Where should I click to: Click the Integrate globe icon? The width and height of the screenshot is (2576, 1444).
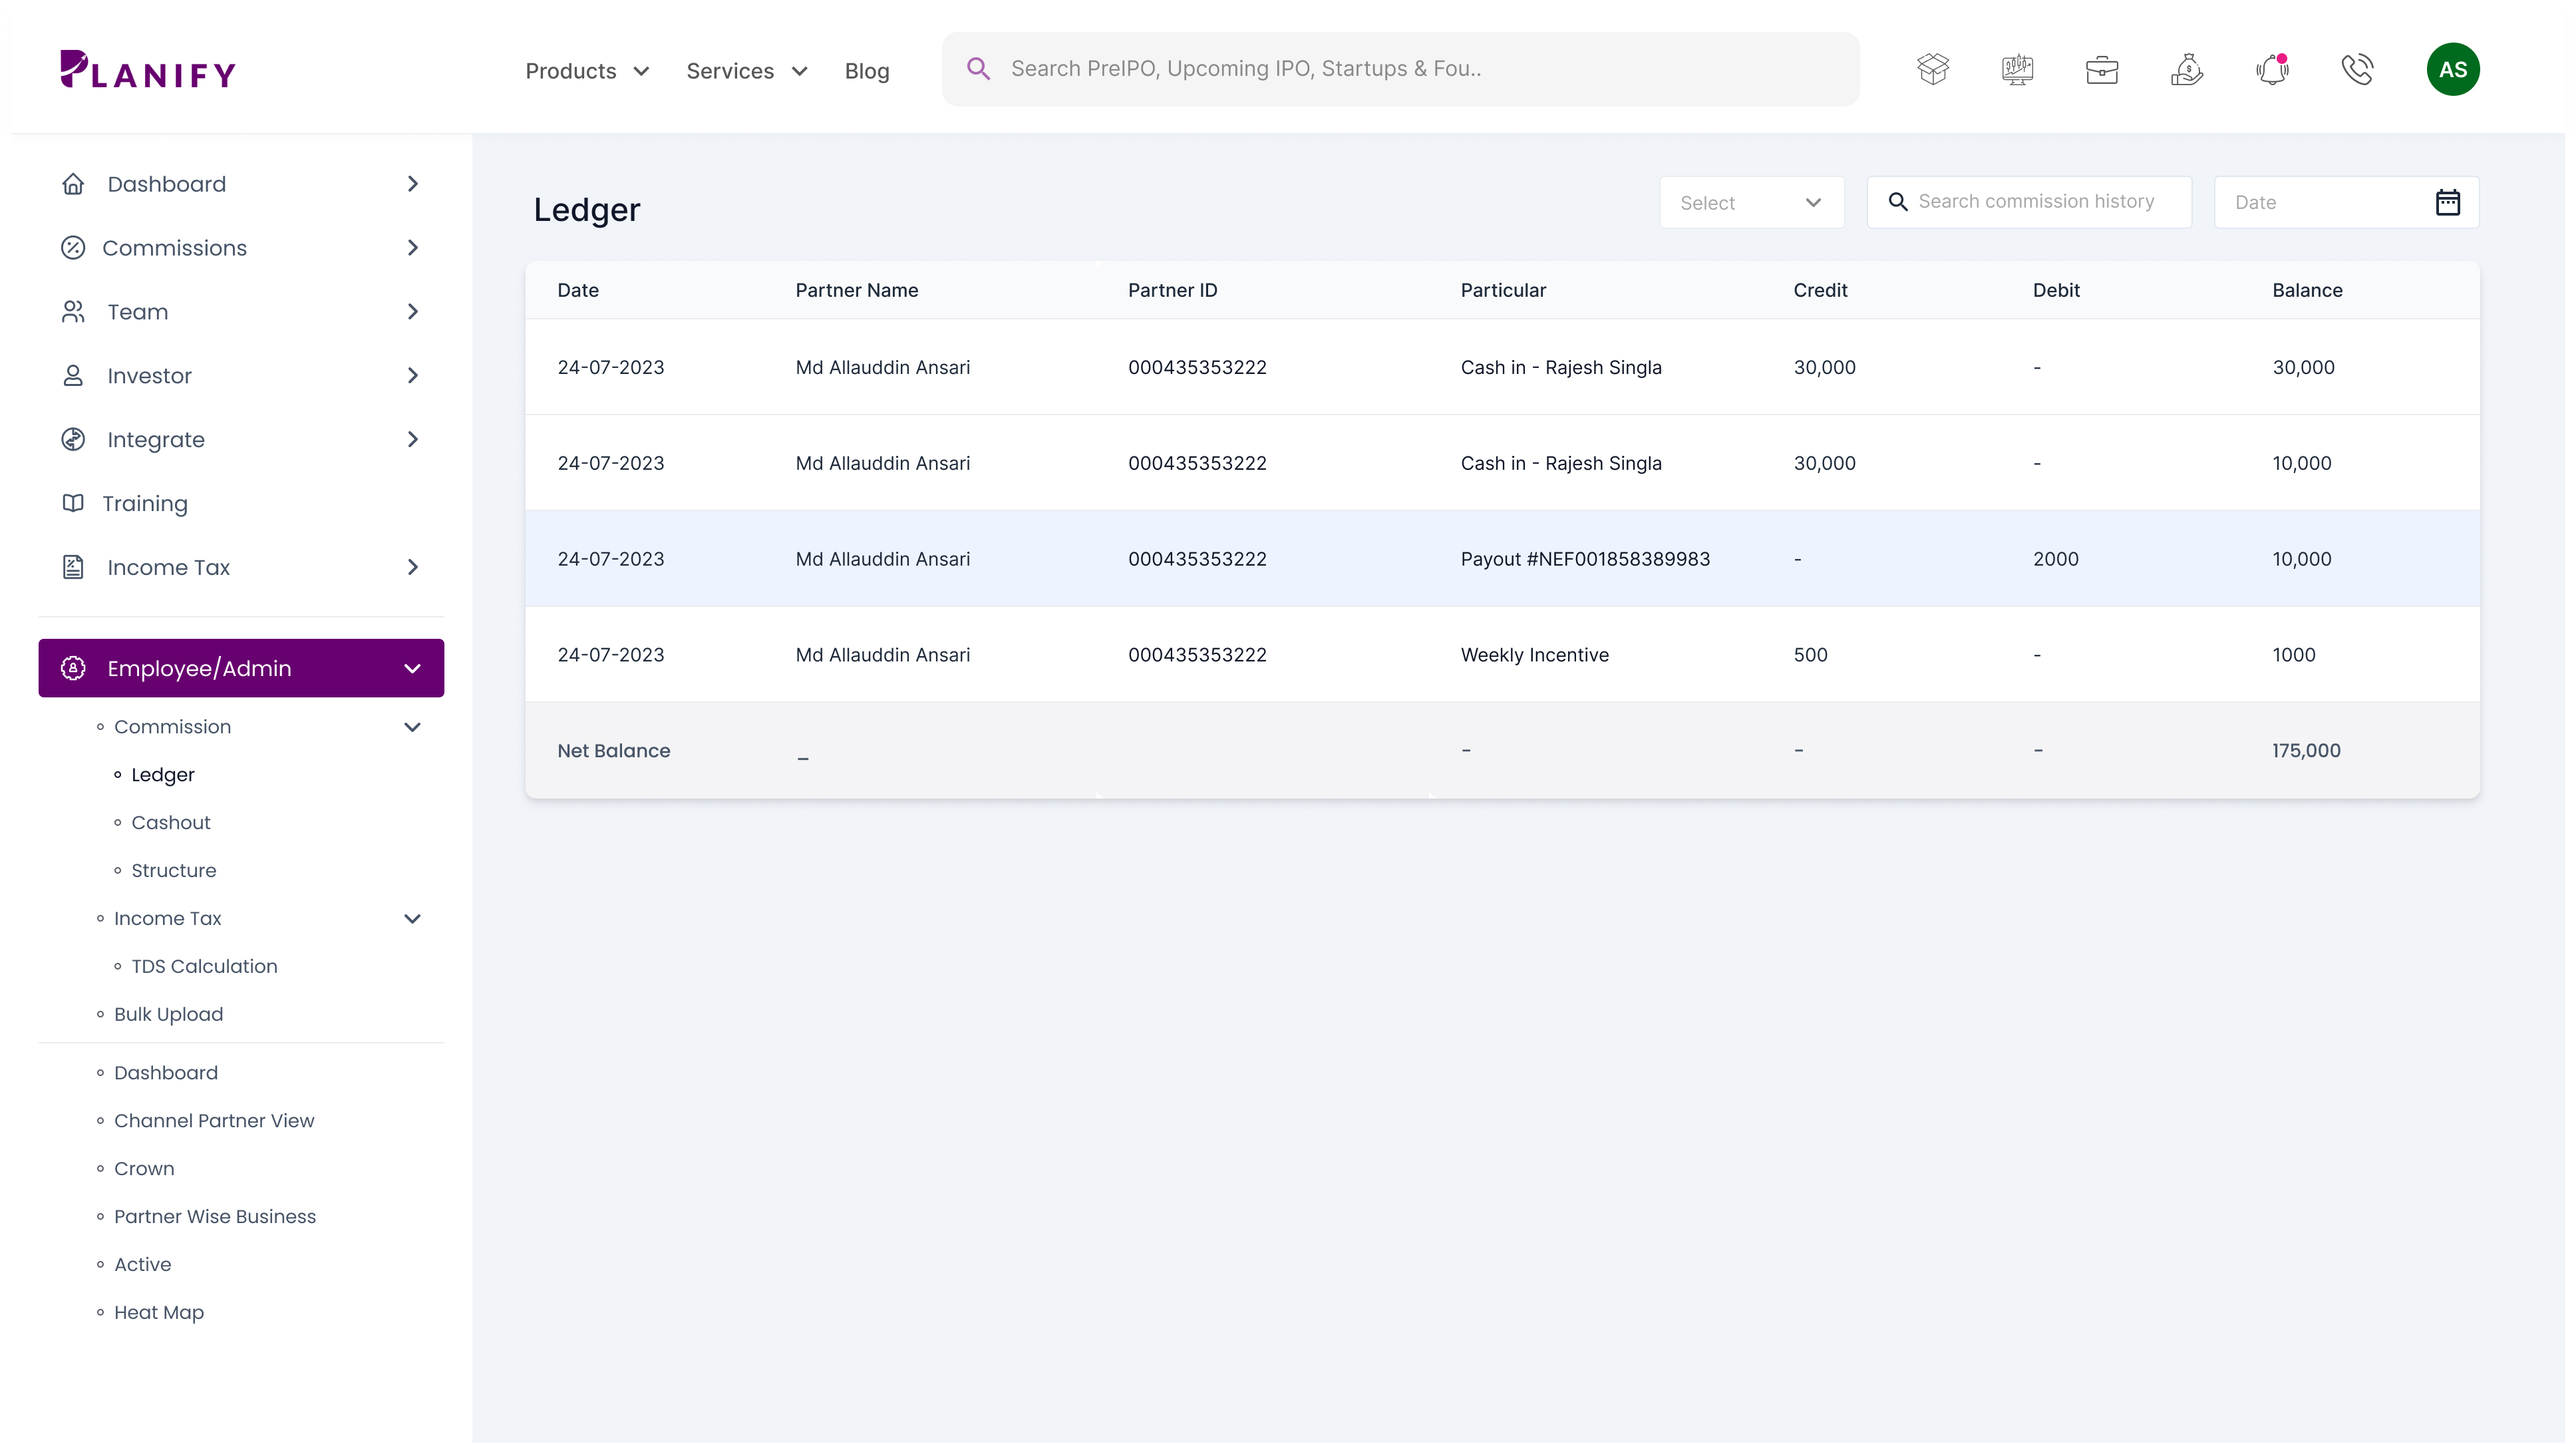[73, 440]
